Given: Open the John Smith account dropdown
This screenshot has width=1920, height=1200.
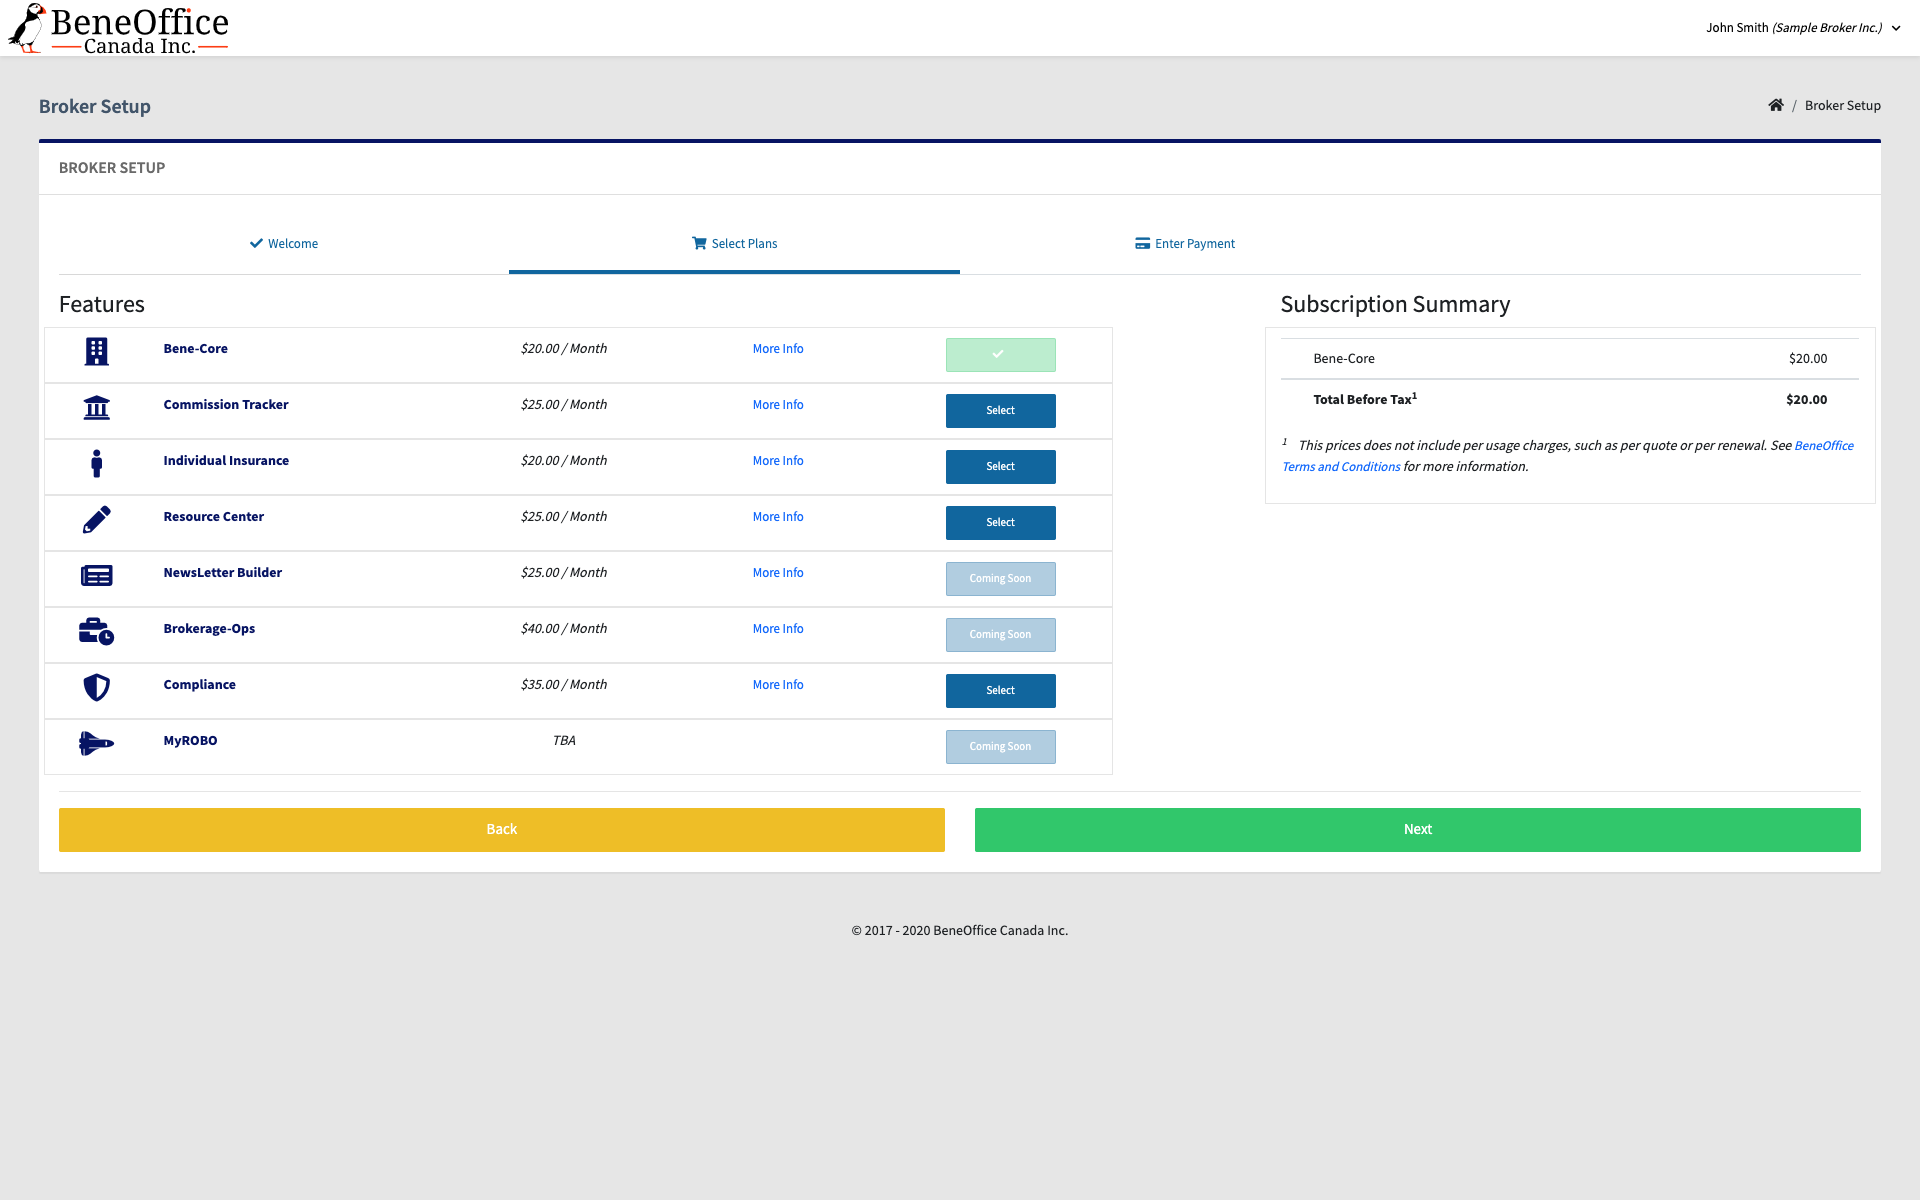Looking at the screenshot, I should coord(1802,28).
